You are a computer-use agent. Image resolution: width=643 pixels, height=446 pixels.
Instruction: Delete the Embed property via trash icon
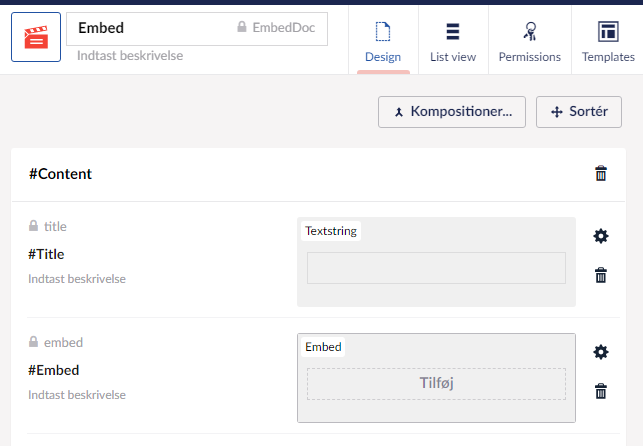click(600, 391)
